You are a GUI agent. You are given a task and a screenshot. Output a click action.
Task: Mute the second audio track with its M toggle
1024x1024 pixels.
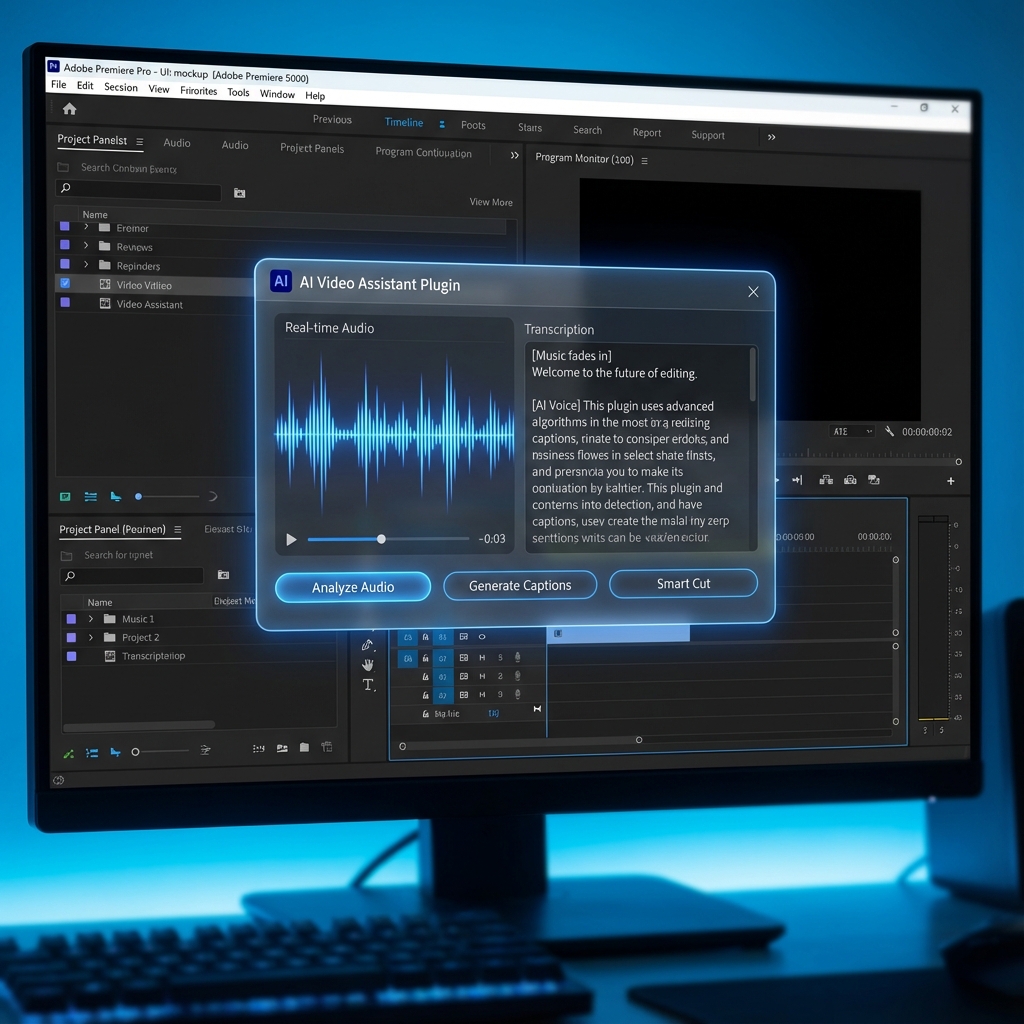482,676
